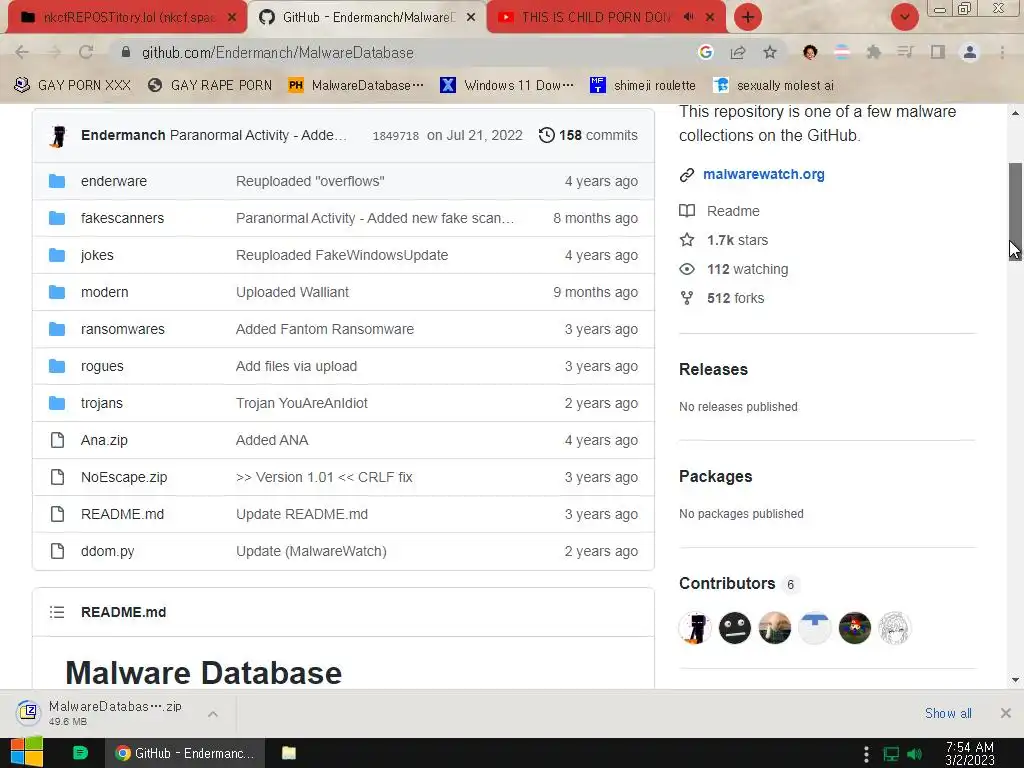1024x768 pixels.
Task: Reload the current GitHub page
Action: [86, 52]
